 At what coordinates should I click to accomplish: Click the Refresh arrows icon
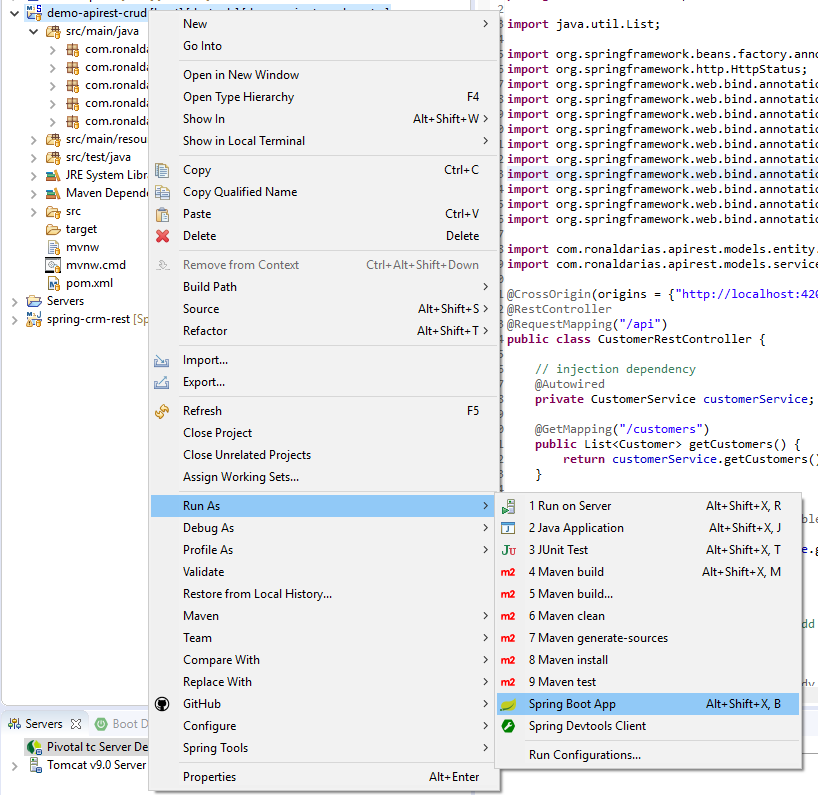click(162, 412)
